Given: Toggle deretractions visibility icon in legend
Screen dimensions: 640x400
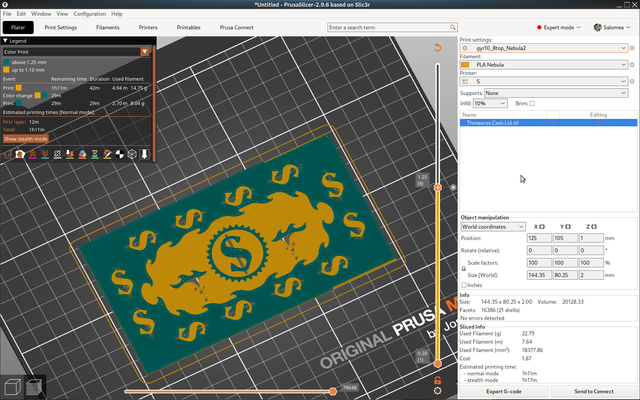Looking at the screenshot, I should (45, 154).
